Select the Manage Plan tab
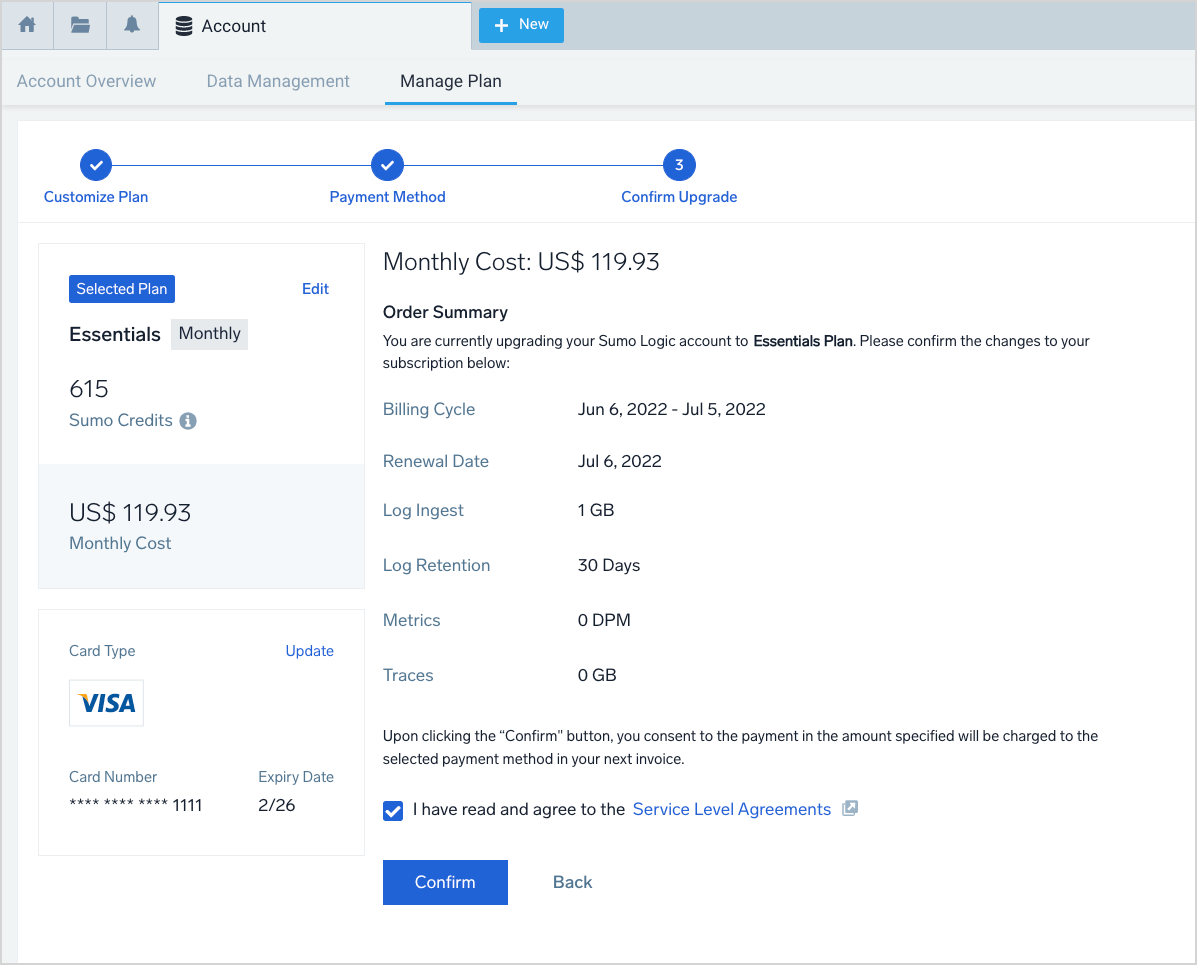 click(x=451, y=81)
